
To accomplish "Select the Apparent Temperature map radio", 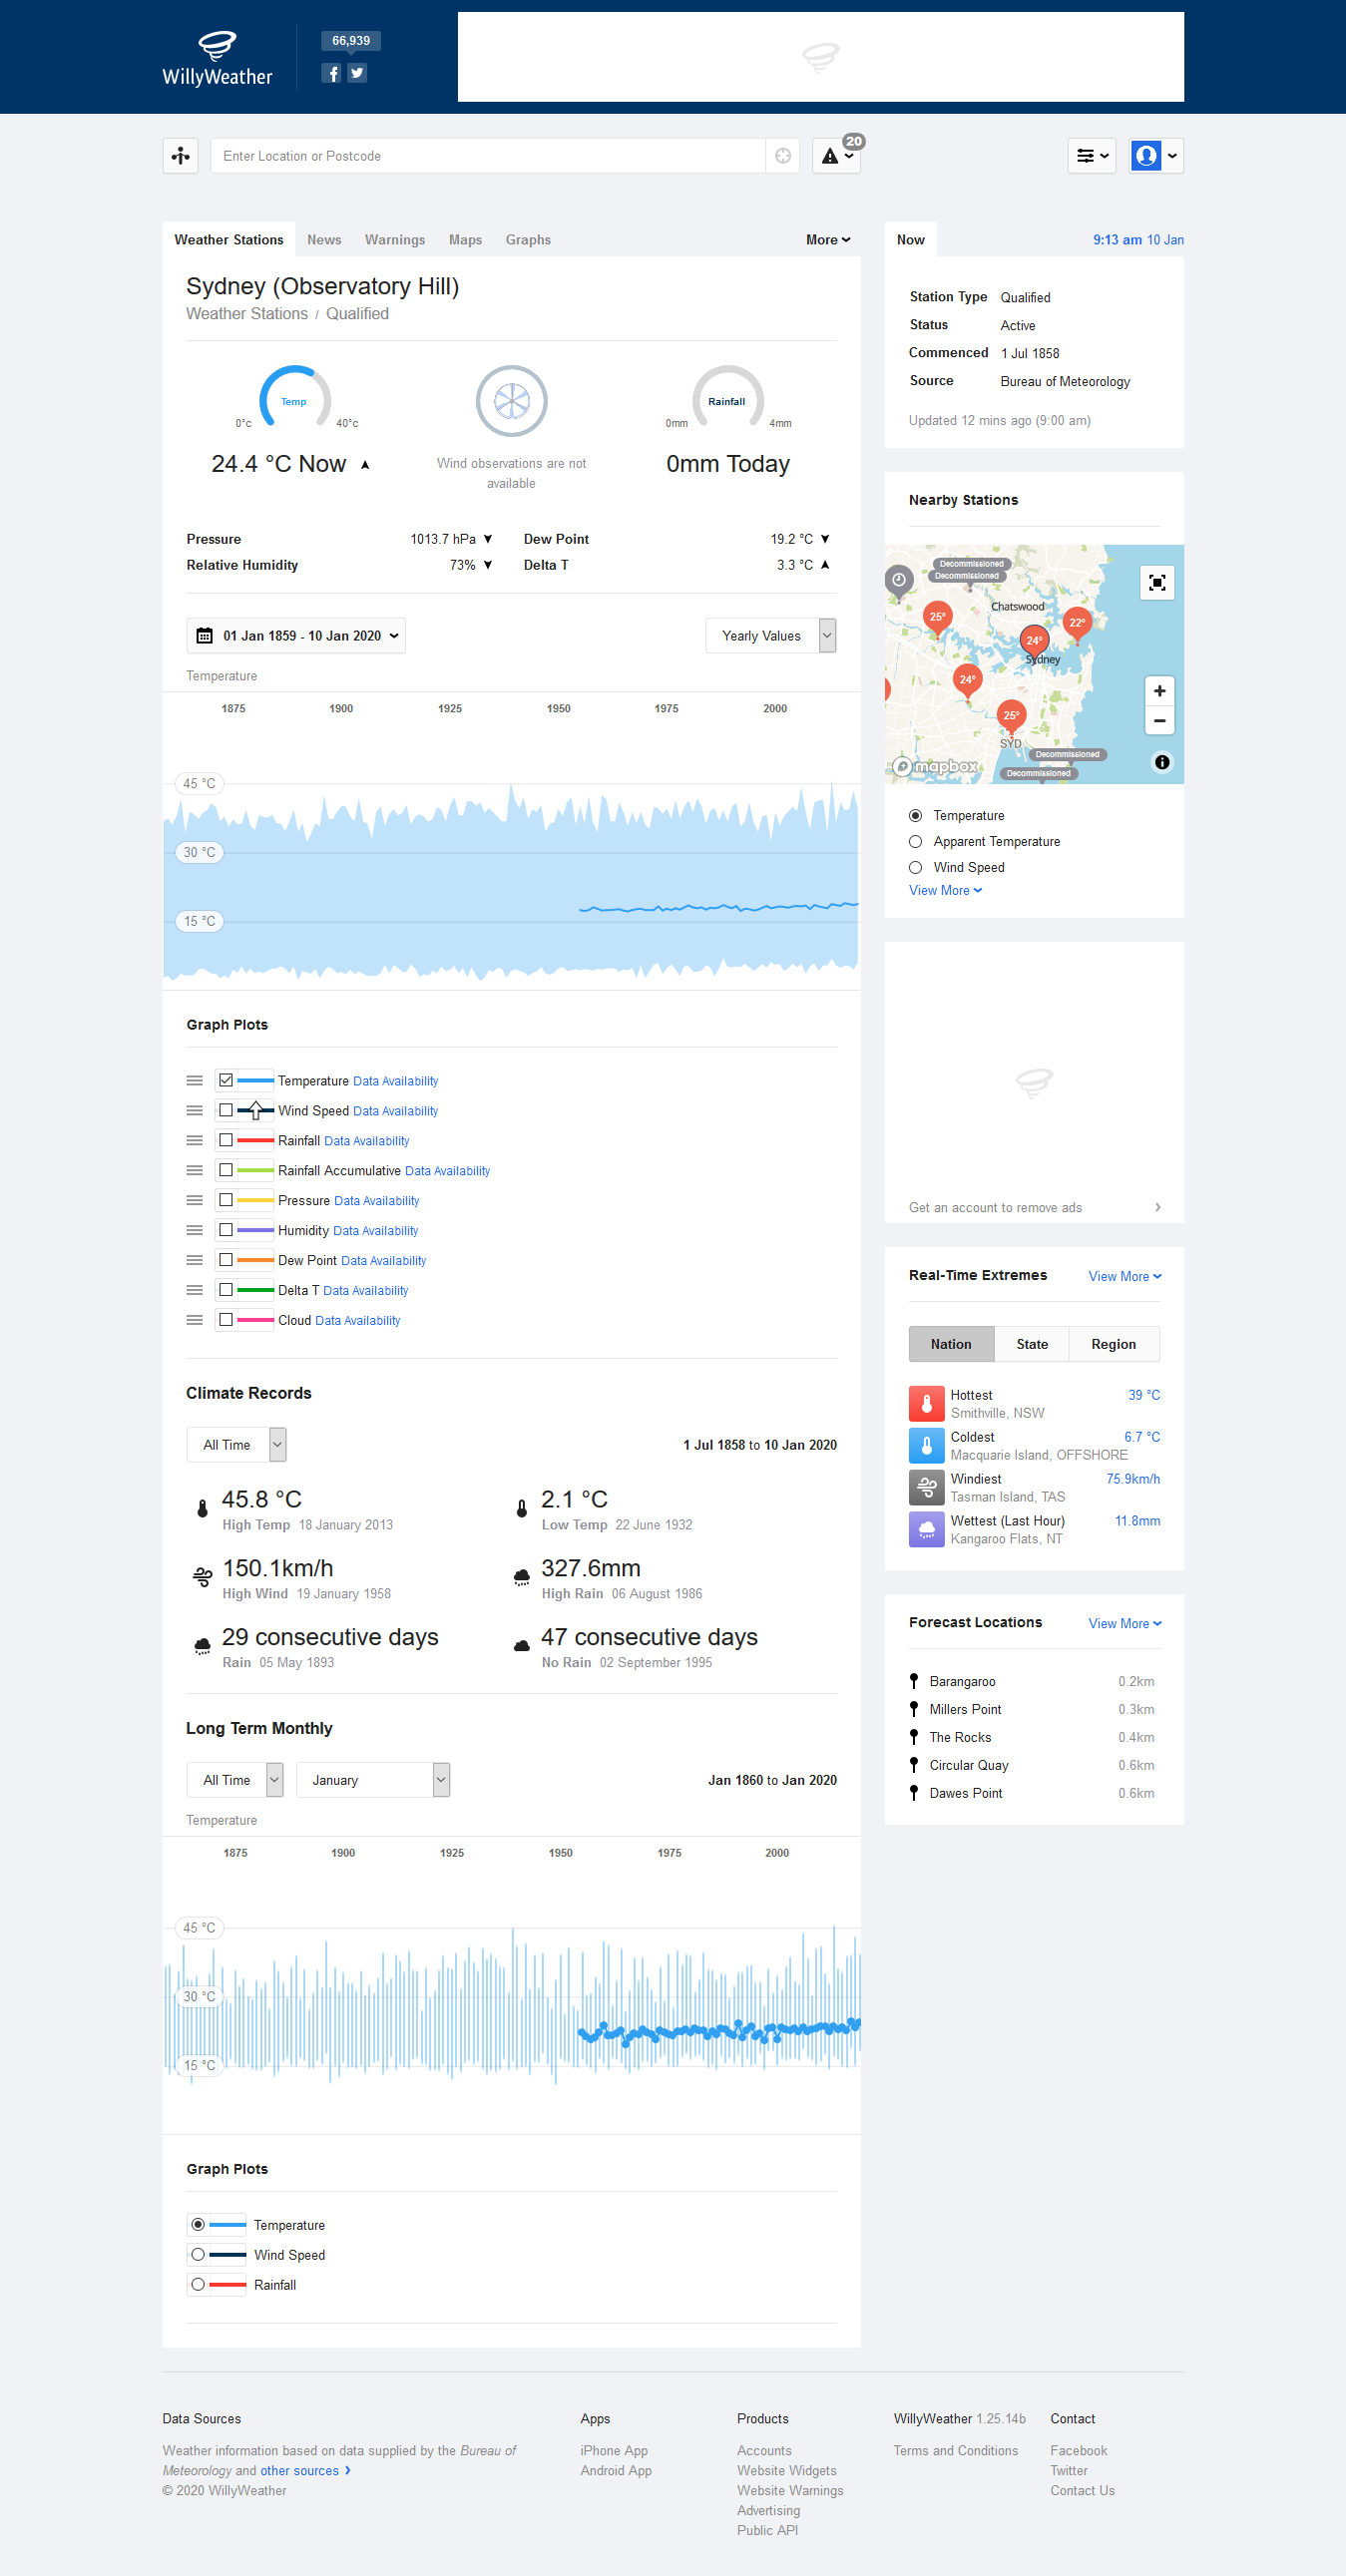I will pyautogui.click(x=915, y=842).
